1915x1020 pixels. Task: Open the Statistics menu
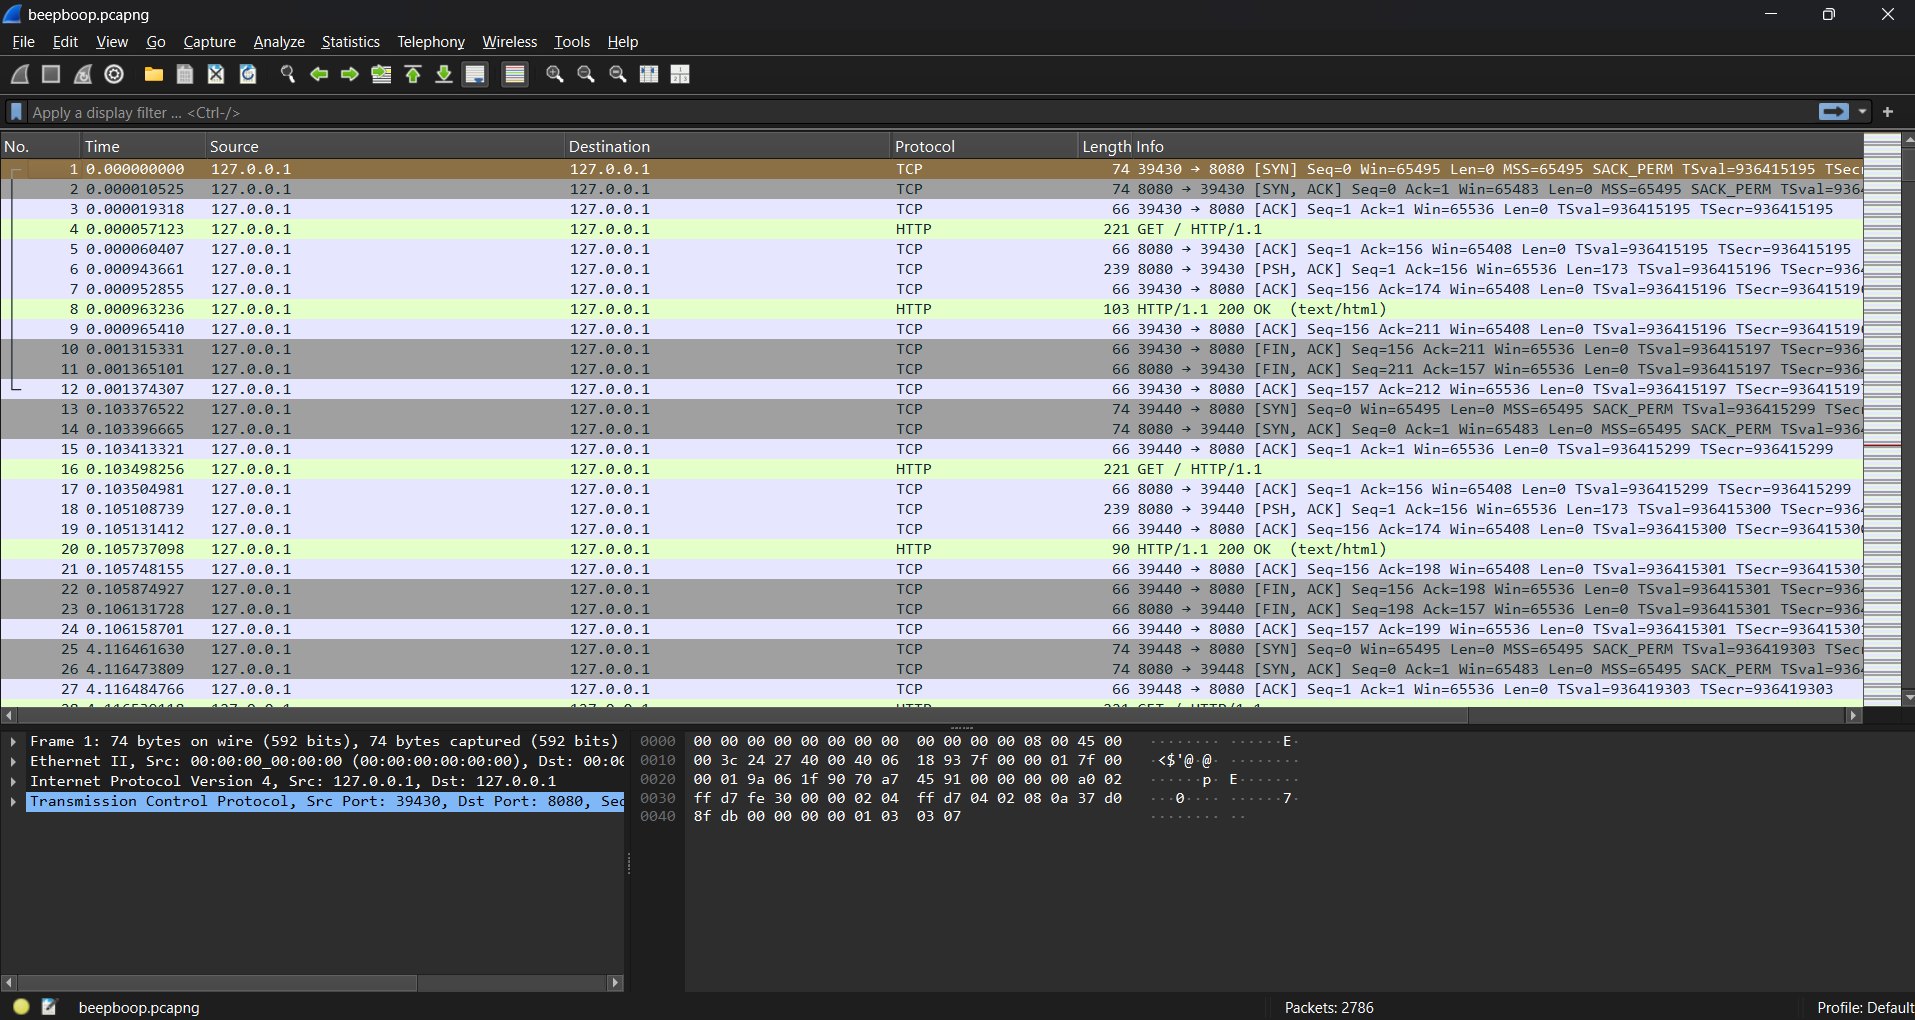click(x=350, y=42)
